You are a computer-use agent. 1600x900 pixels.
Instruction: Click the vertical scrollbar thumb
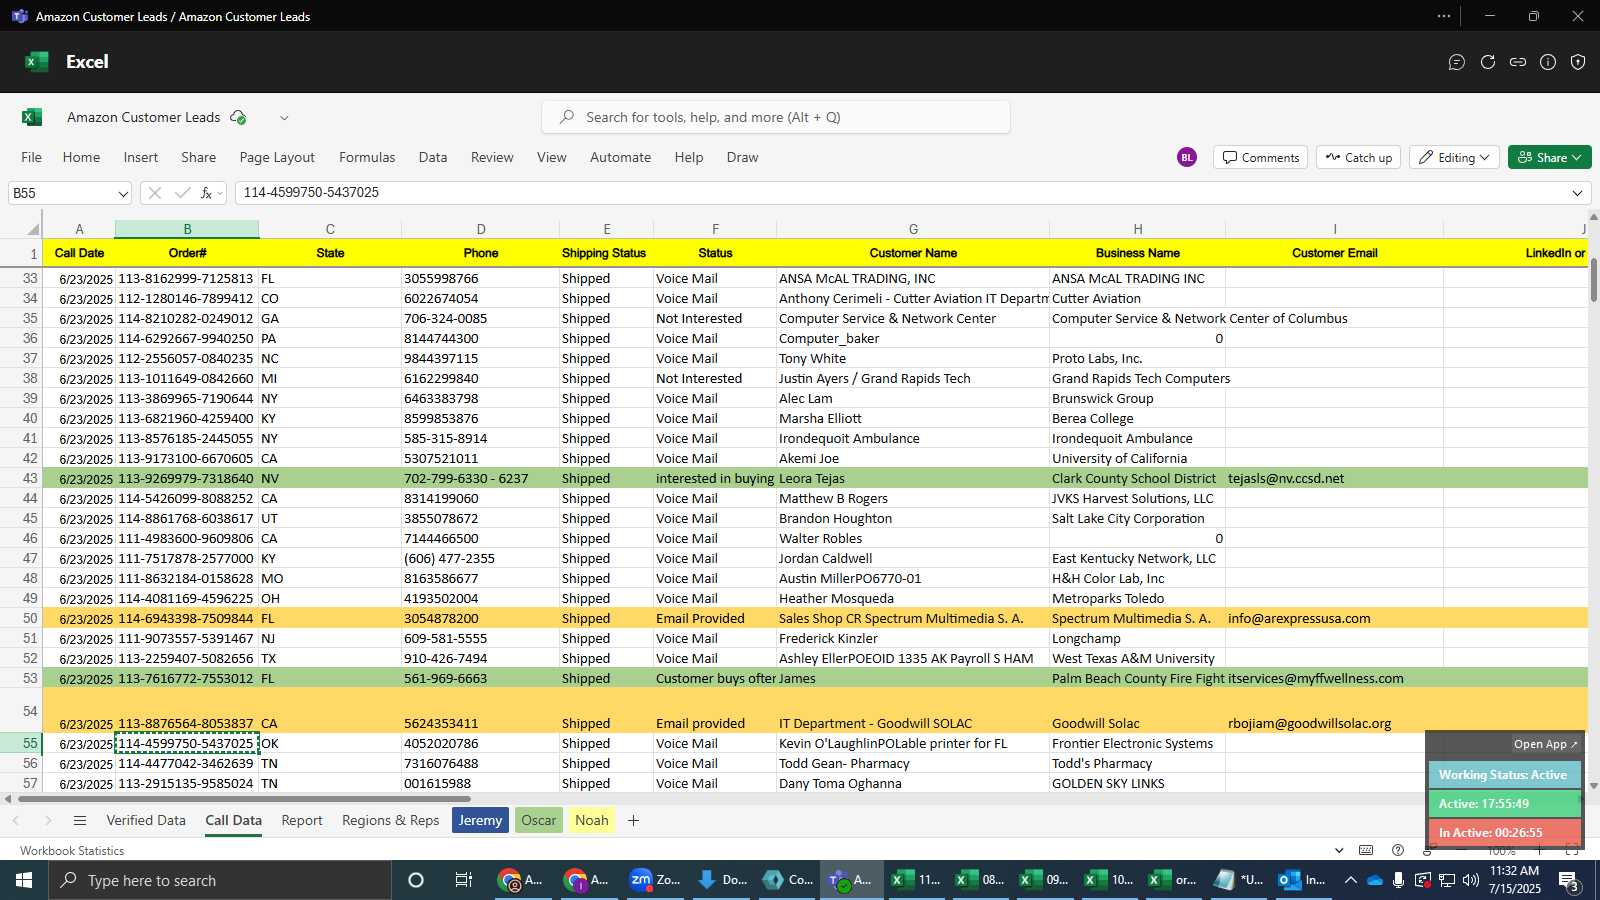click(1593, 280)
